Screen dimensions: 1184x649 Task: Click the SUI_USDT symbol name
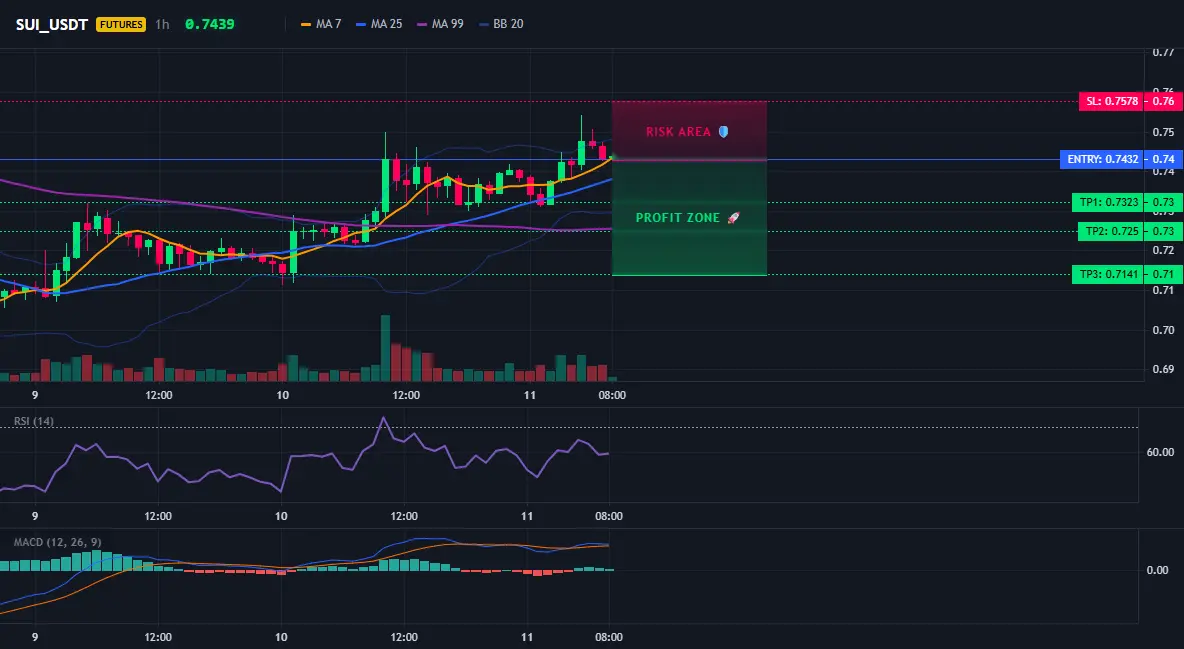(x=51, y=24)
